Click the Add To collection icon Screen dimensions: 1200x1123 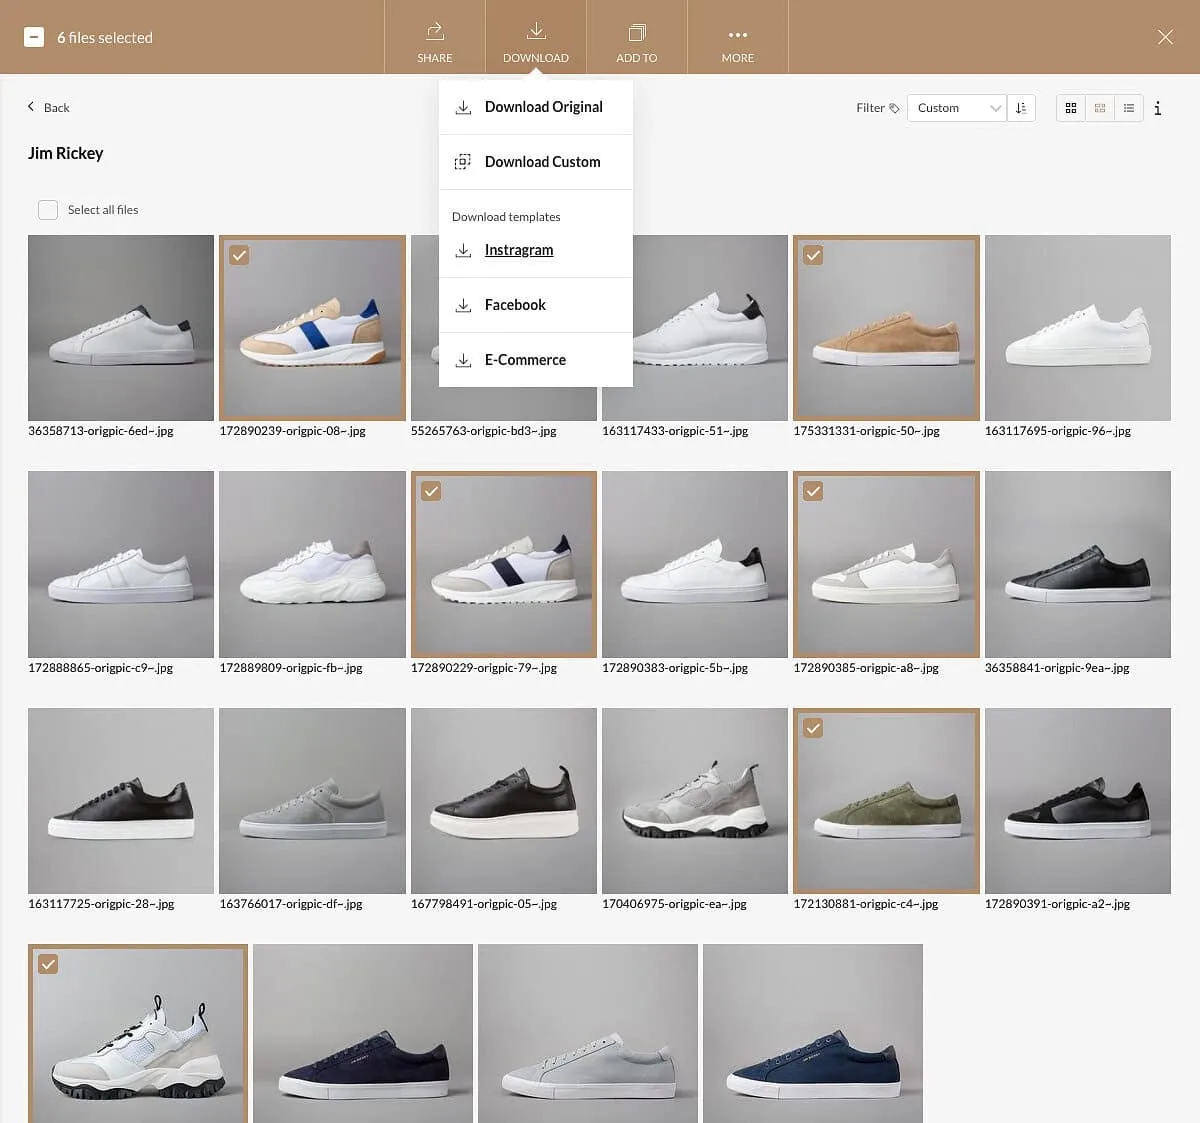pyautogui.click(x=637, y=32)
